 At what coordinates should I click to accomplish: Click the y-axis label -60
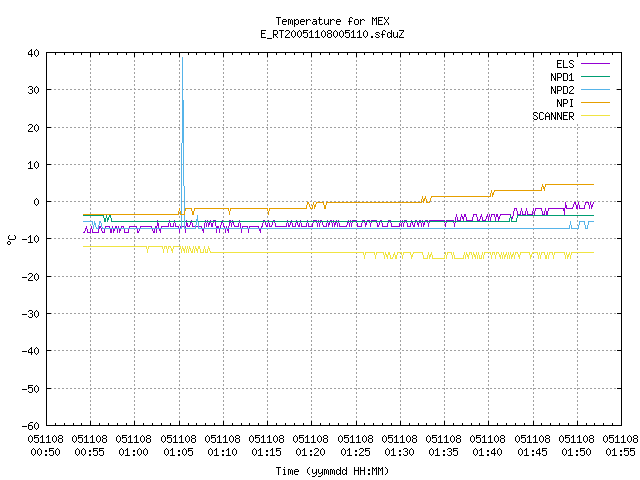(31, 426)
